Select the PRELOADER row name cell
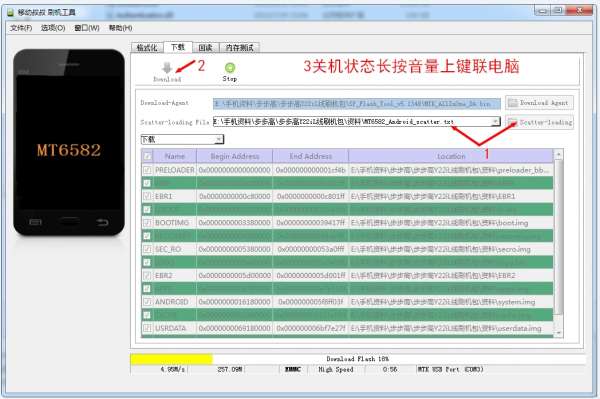This screenshot has width=600, height=399. tap(174, 170)
